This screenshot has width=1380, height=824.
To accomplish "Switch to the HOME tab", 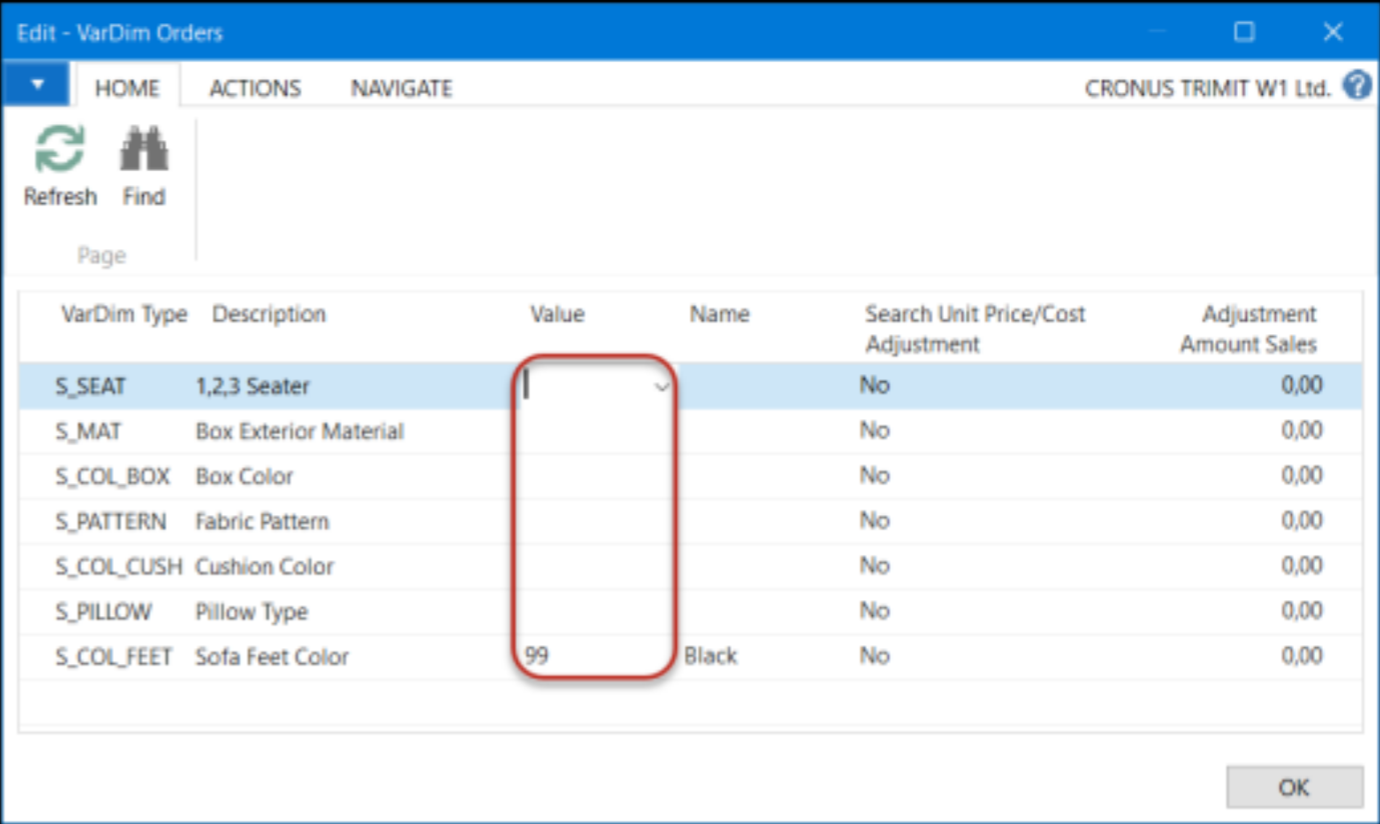I will (127, 88).
